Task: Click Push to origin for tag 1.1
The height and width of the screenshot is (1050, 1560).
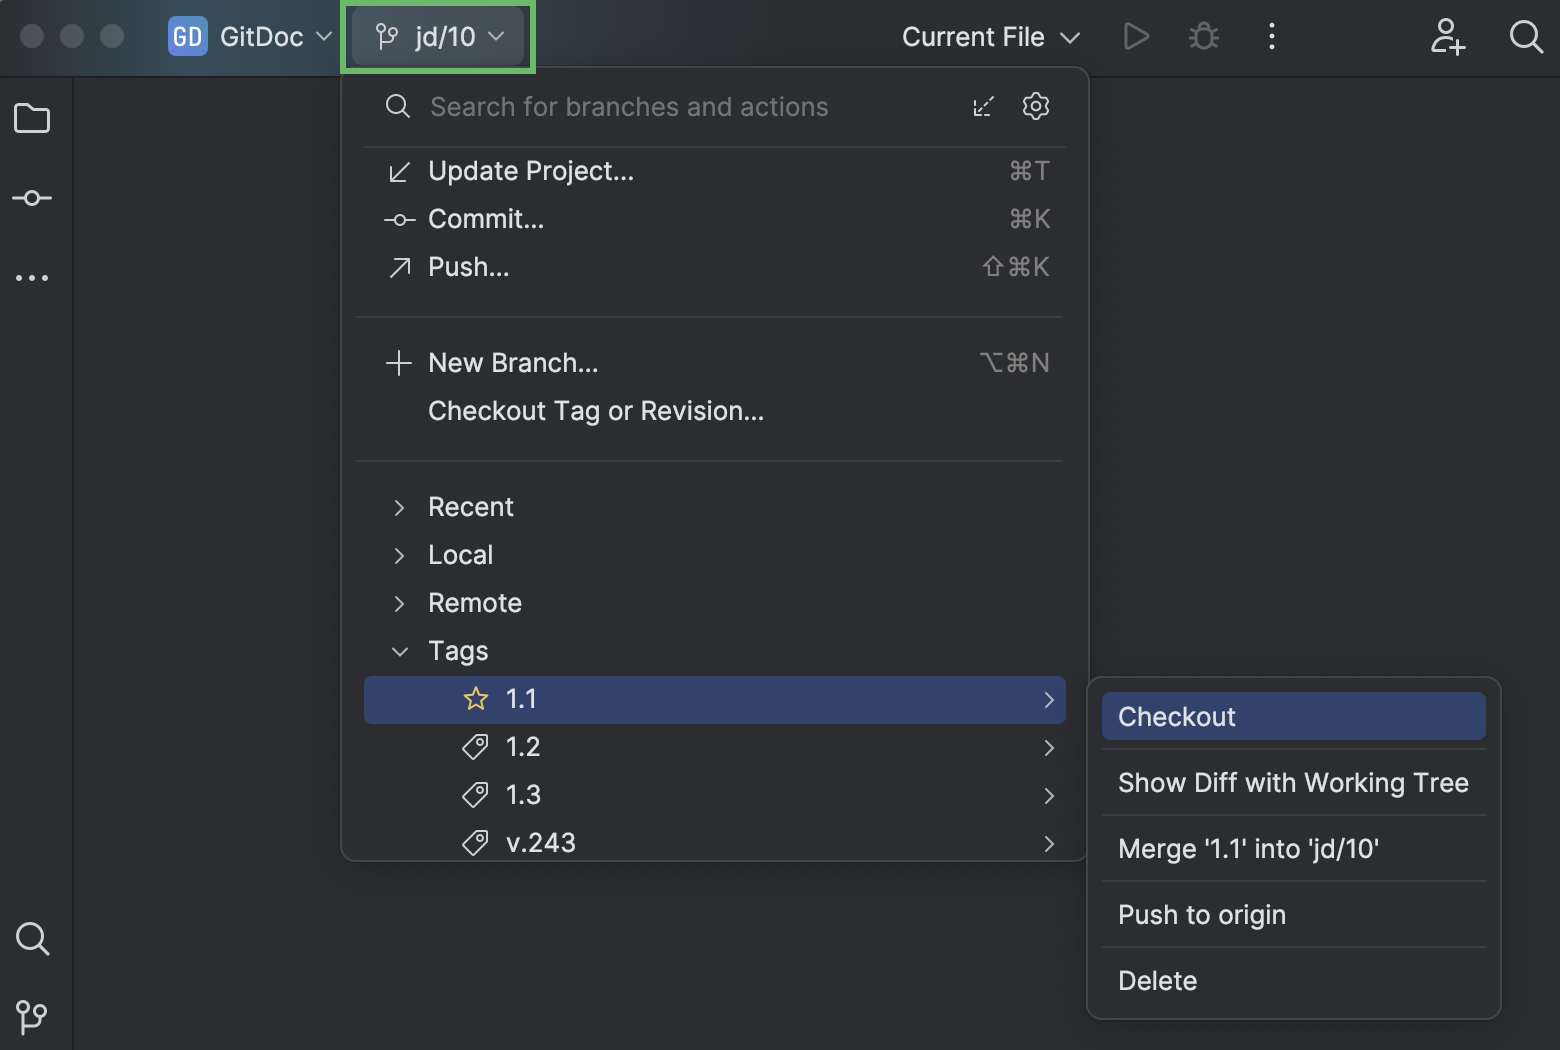Action: (1202, 914)
